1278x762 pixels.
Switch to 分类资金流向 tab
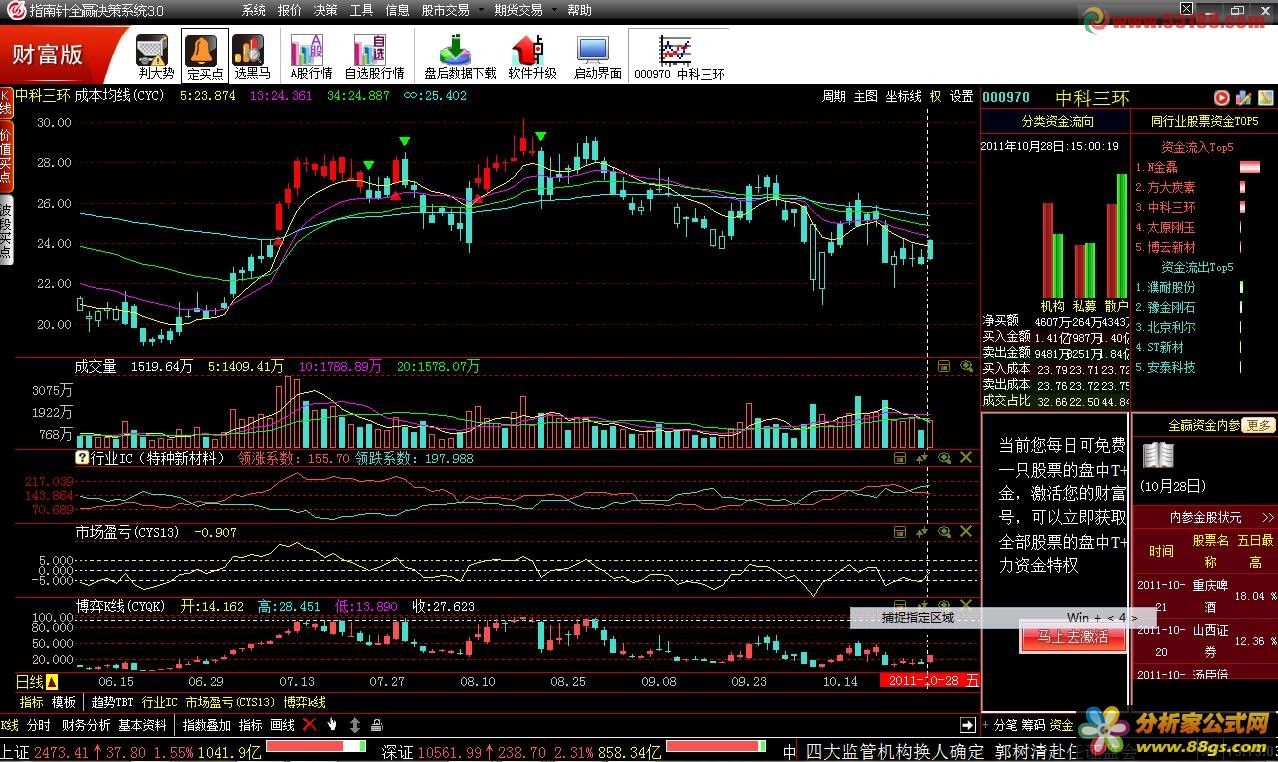[x=1055, y=122]
